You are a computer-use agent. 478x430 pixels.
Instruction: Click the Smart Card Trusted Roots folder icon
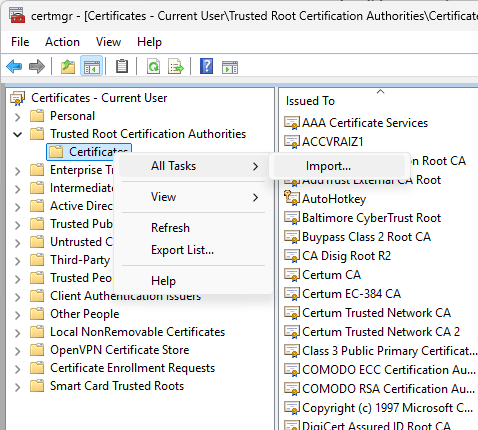37,386
